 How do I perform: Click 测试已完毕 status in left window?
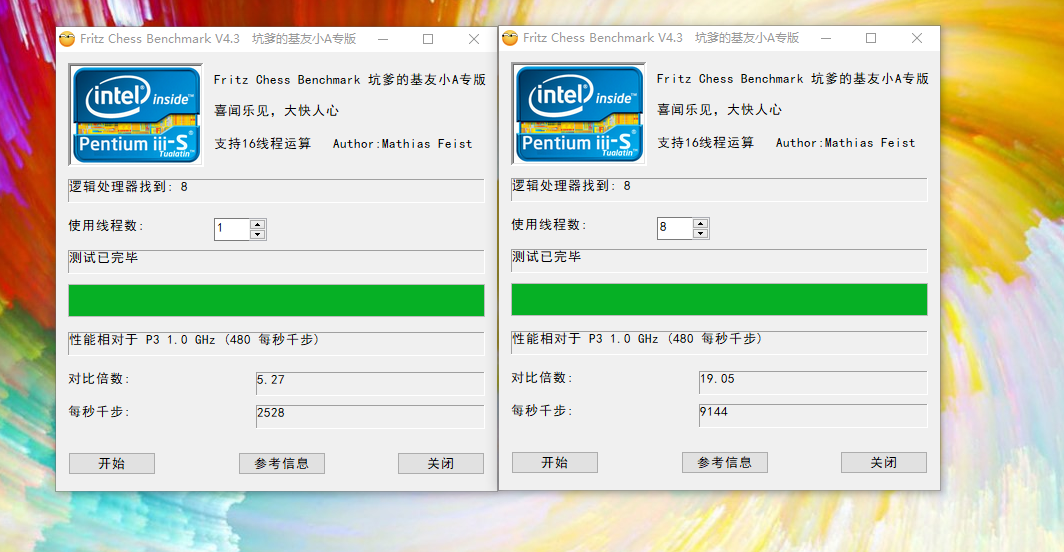(276, 261)
